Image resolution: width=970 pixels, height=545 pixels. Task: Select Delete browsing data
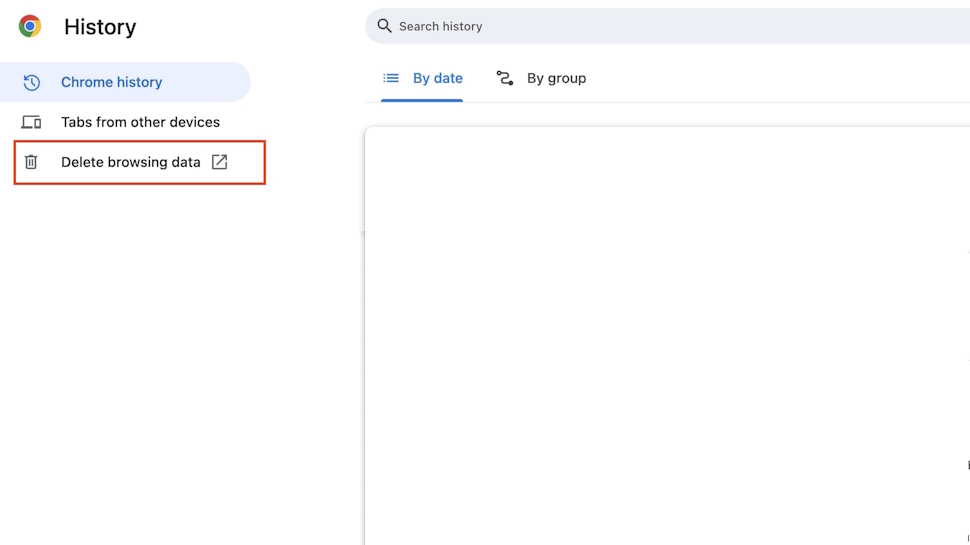click(x=140, y=162)
